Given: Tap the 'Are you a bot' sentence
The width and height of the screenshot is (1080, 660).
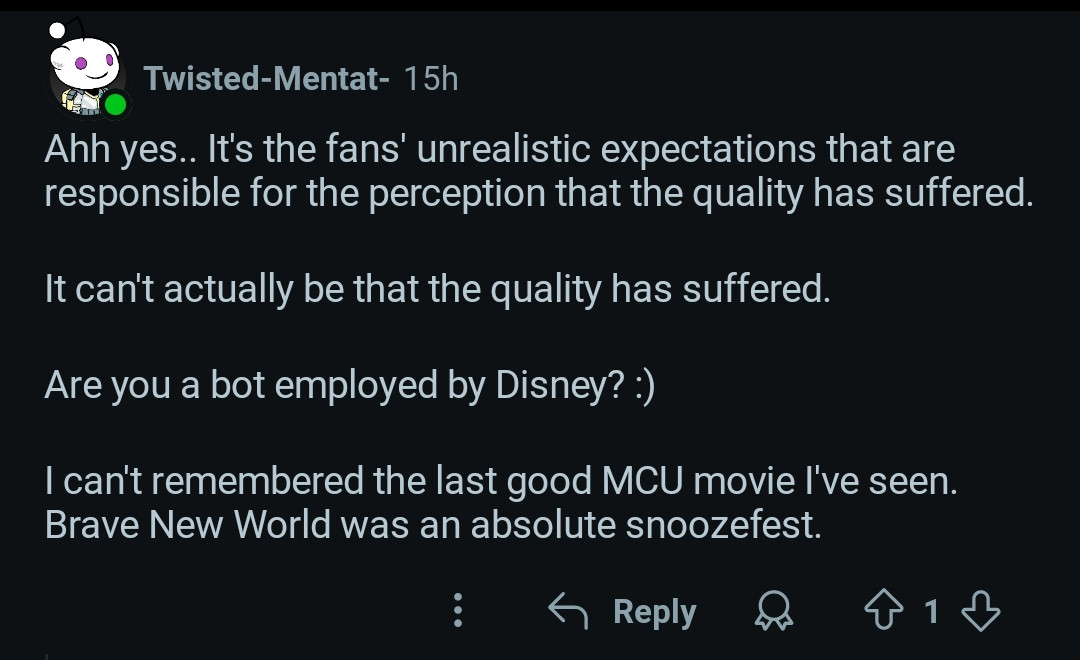Looking at the screenshot, I should tap(349, 387).
